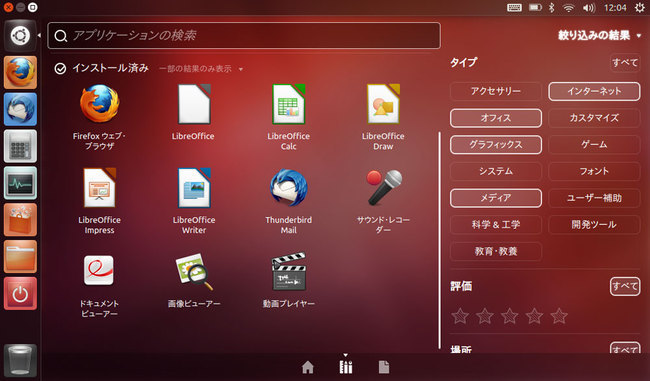Click すべて button for タイプ section
650x381 pixels.
click(625, 63)
